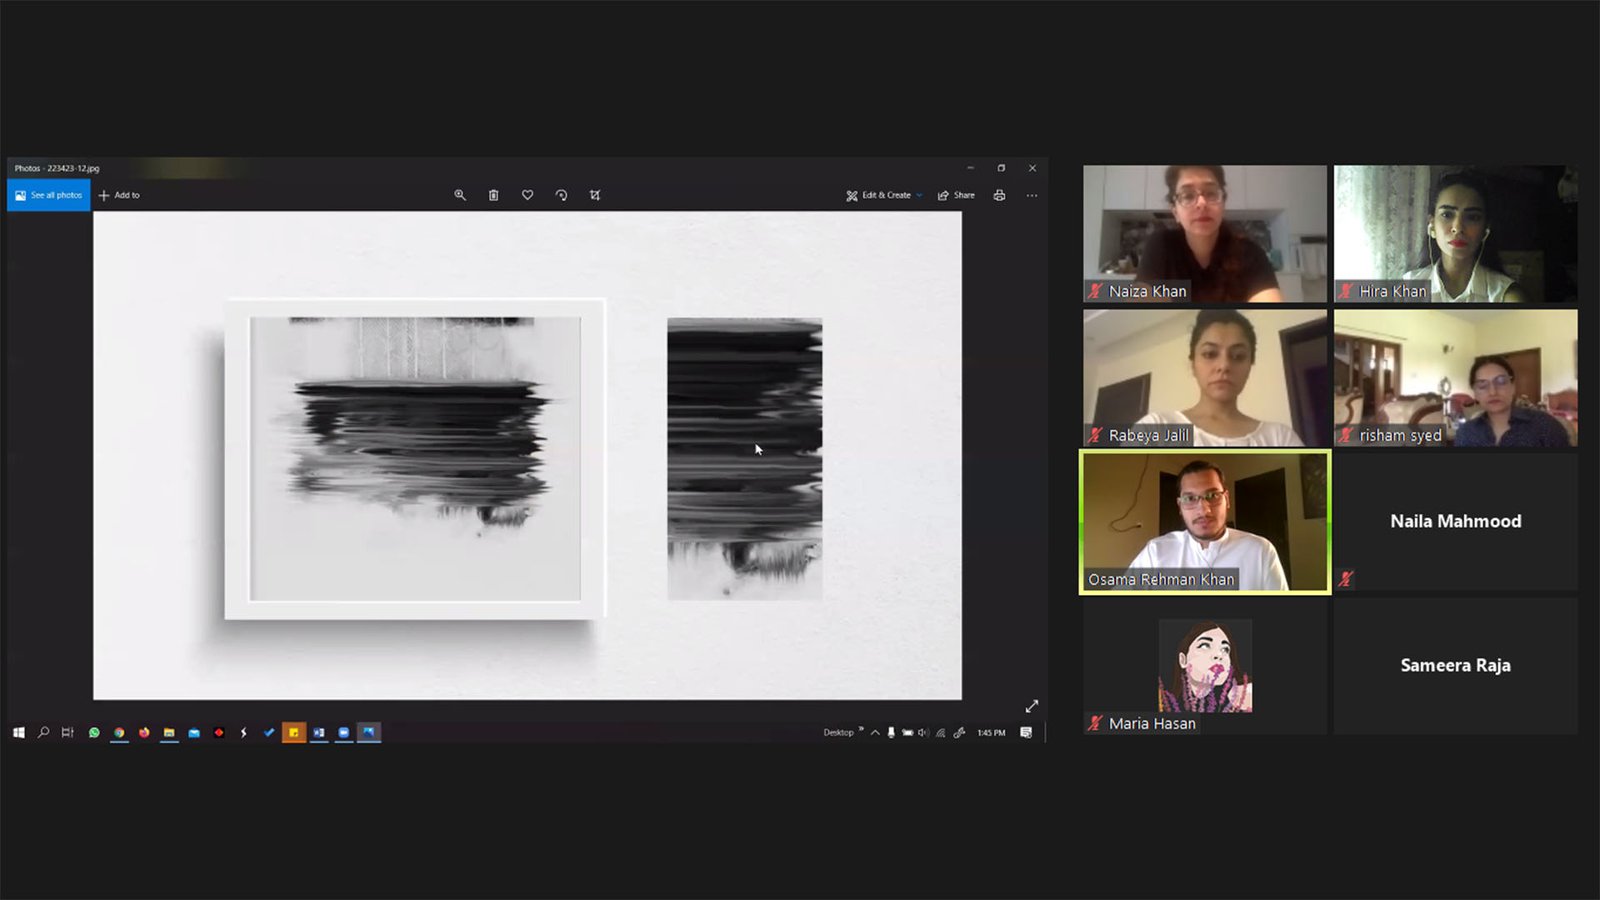Click the volume icon in system tray
This screenshot has height=900, width=1600.
pyautogui.click(x=923, y=733)
